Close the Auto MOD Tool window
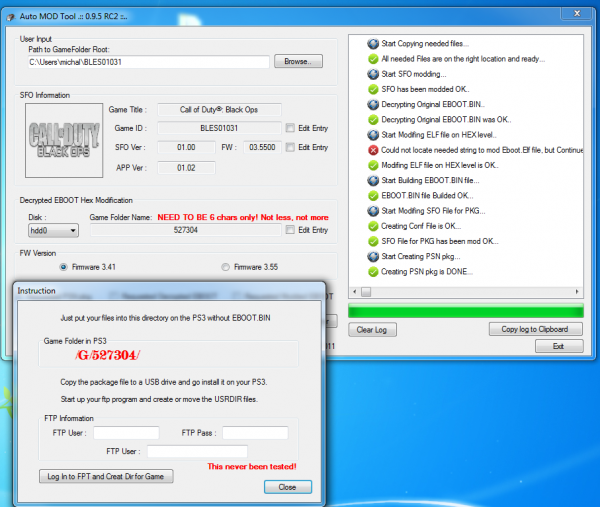Image resolution: width=600 pixels, height=507 pixels. click(x=577, y=13)
